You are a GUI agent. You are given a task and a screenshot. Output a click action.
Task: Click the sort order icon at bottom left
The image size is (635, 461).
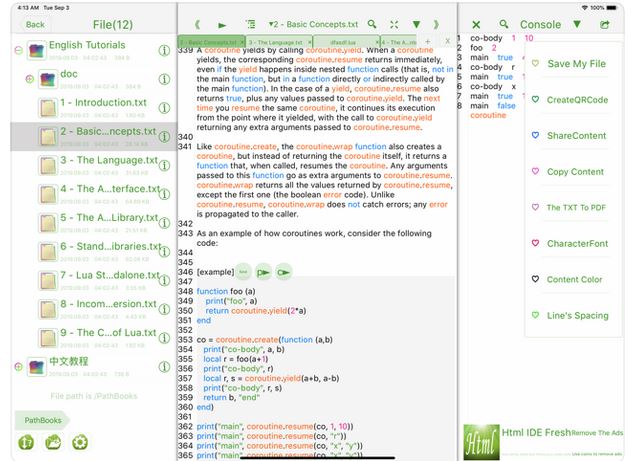pyautogui.click(x=26, y=442)
